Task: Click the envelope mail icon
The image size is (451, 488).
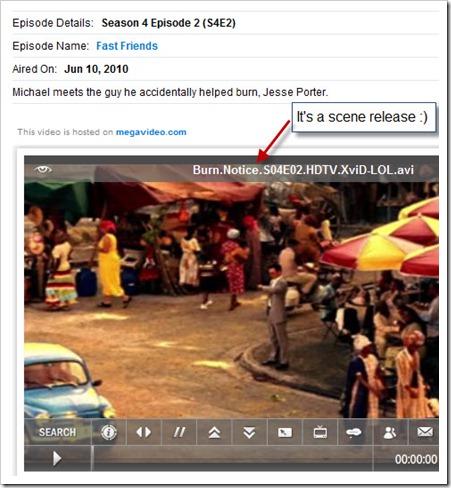Action: [425, 432]
